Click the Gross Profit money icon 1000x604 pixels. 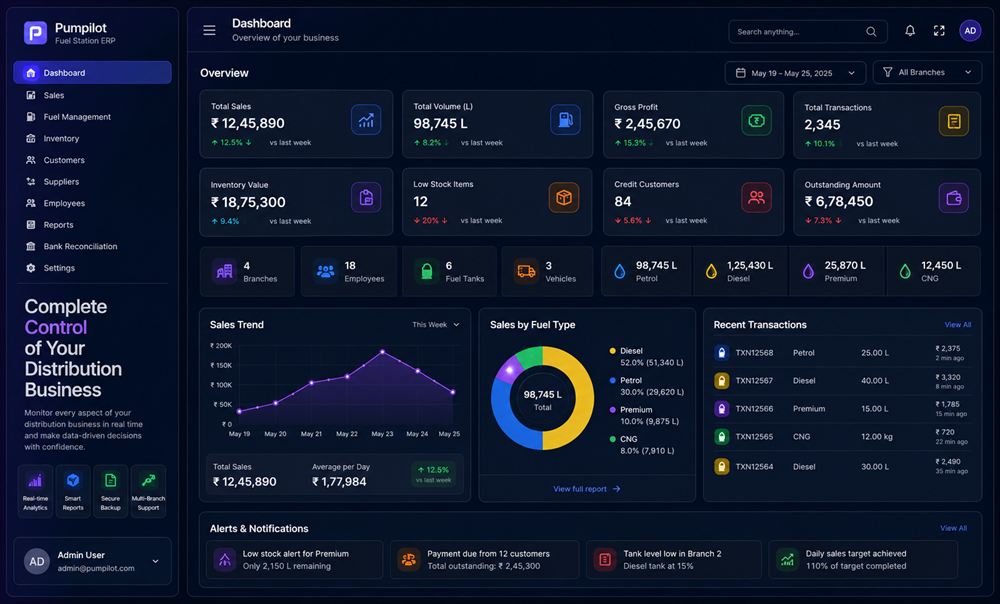[x=756, y=121]
